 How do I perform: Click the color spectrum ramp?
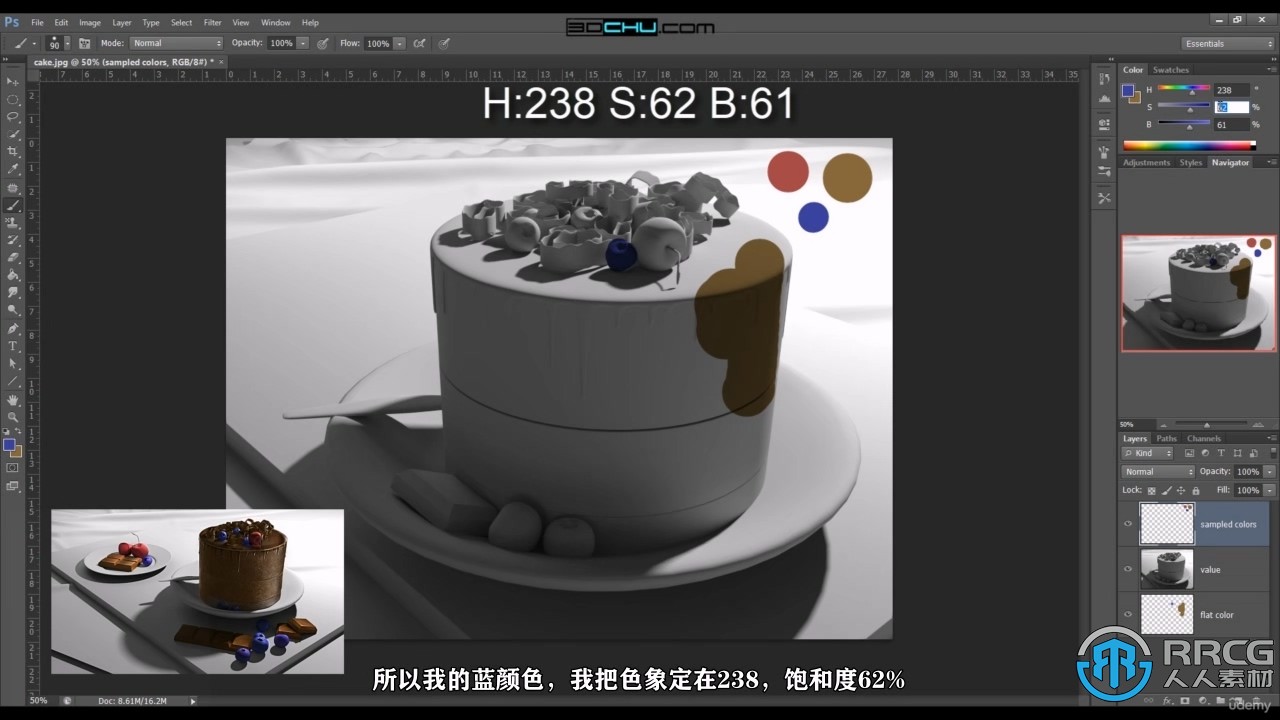pos(1190,145)
